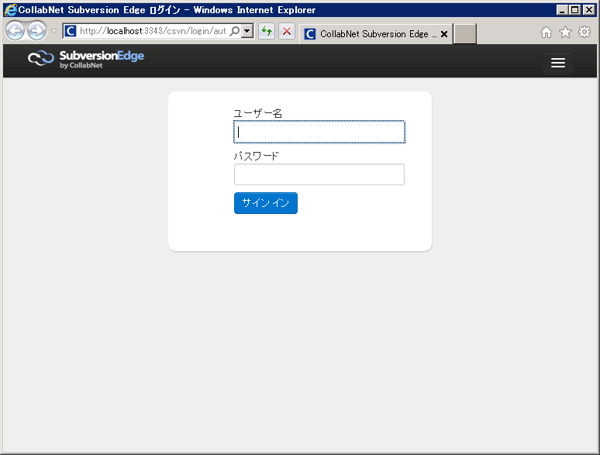The height and width of the screenshot is (455, 600).
Task: Click the address bar URL field
Action: tap(152, 31)
